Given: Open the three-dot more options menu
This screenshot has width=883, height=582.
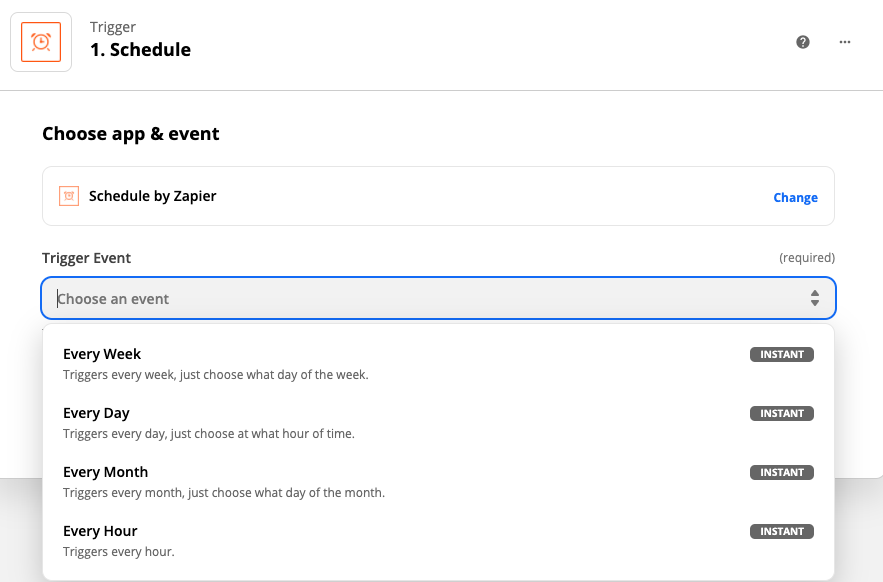Looking at the screenshot, I should tap(845, 42).
